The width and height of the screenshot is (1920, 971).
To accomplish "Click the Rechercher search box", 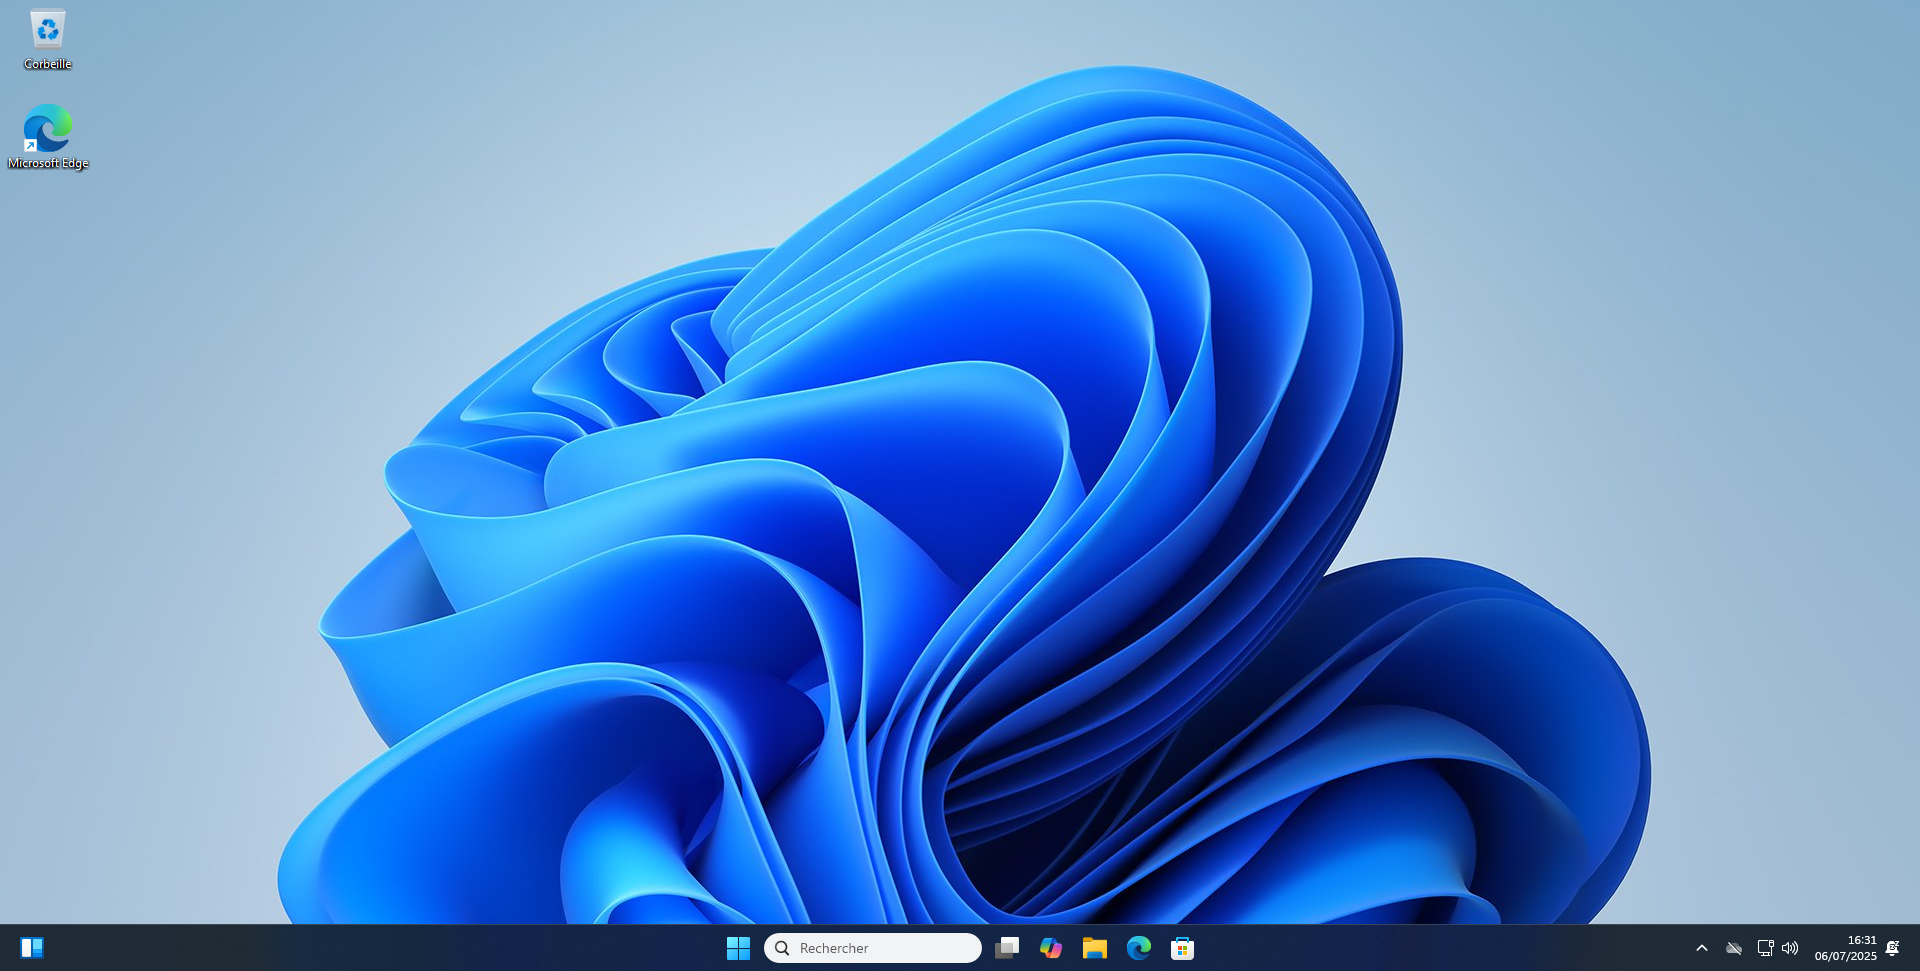I will pos(872,948).
